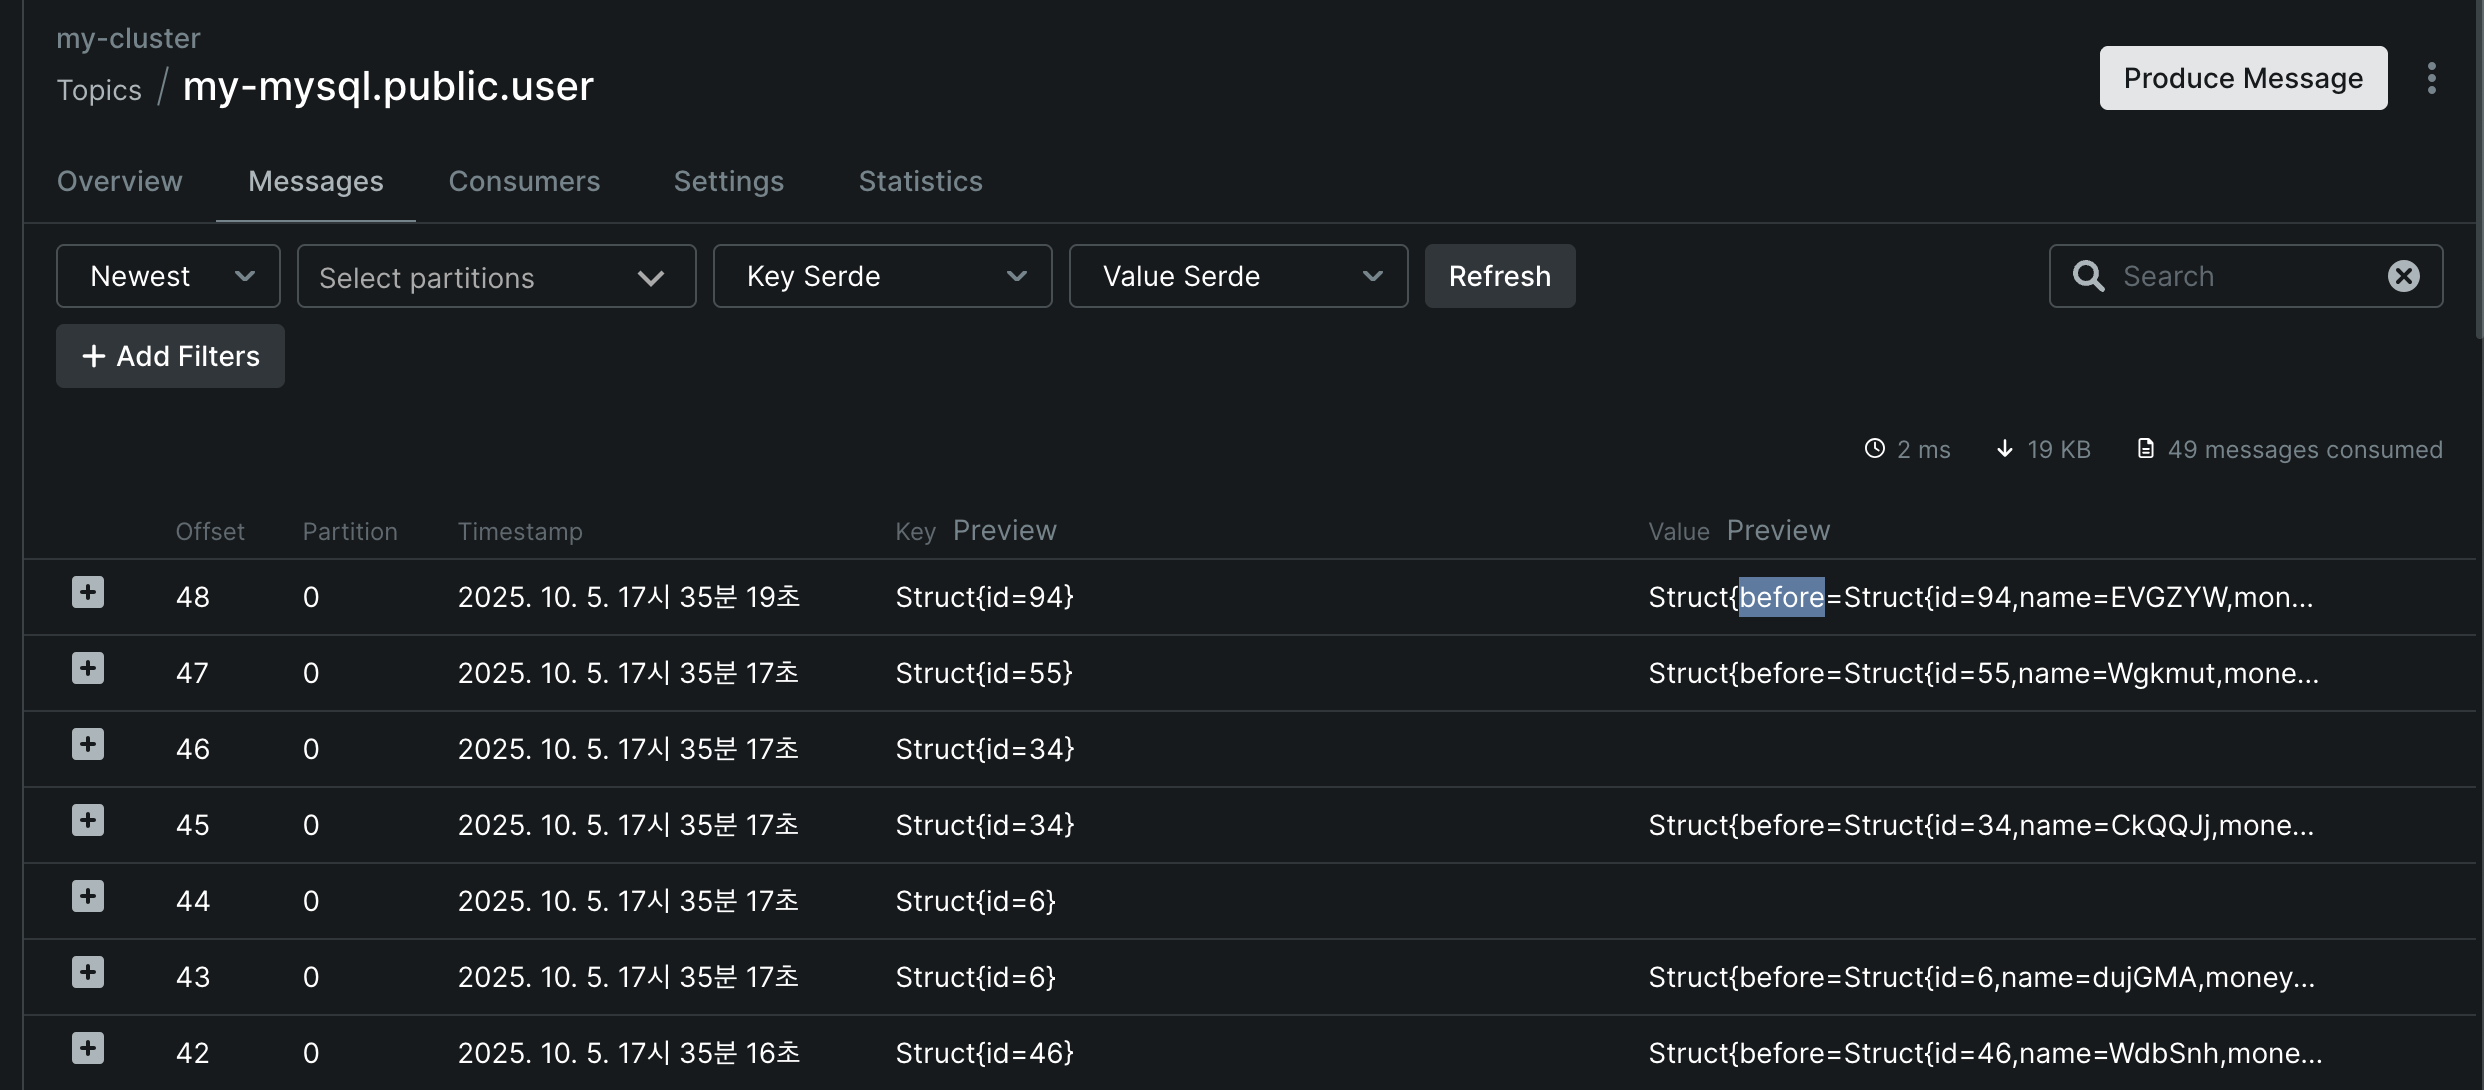Expand message row with offset 47

88,669
